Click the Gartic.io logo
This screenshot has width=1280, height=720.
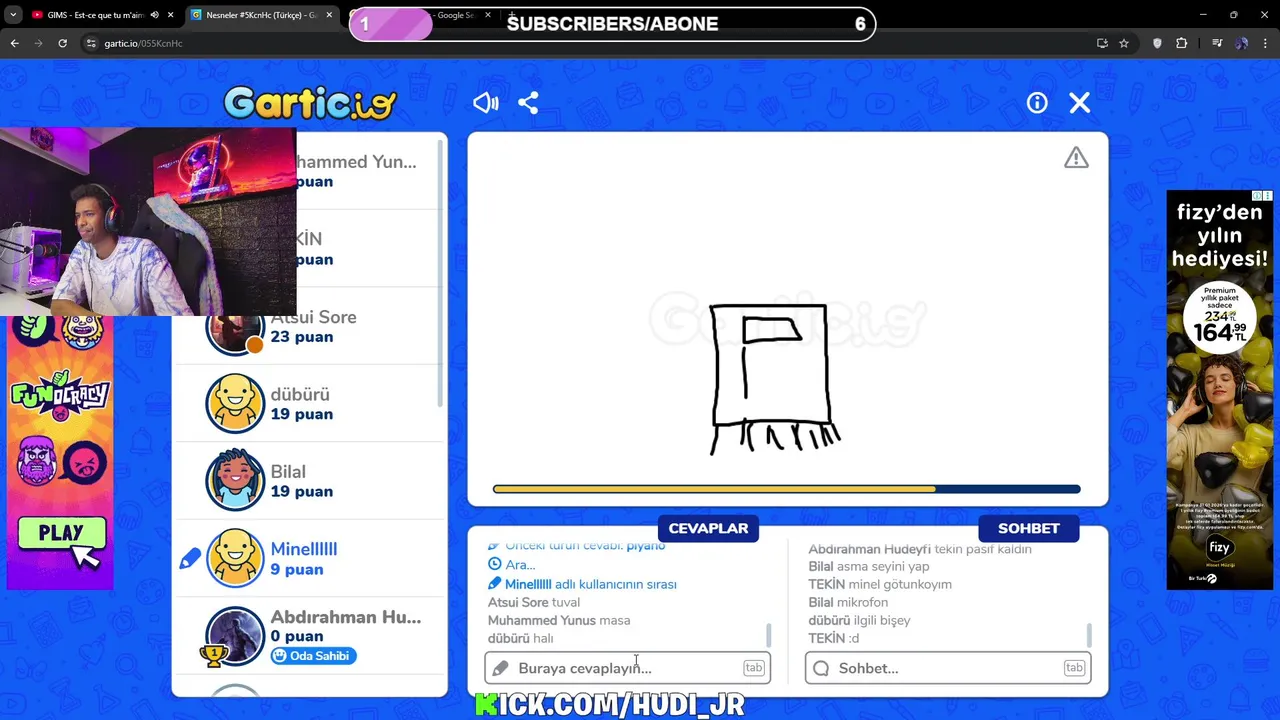pos(310,103)
